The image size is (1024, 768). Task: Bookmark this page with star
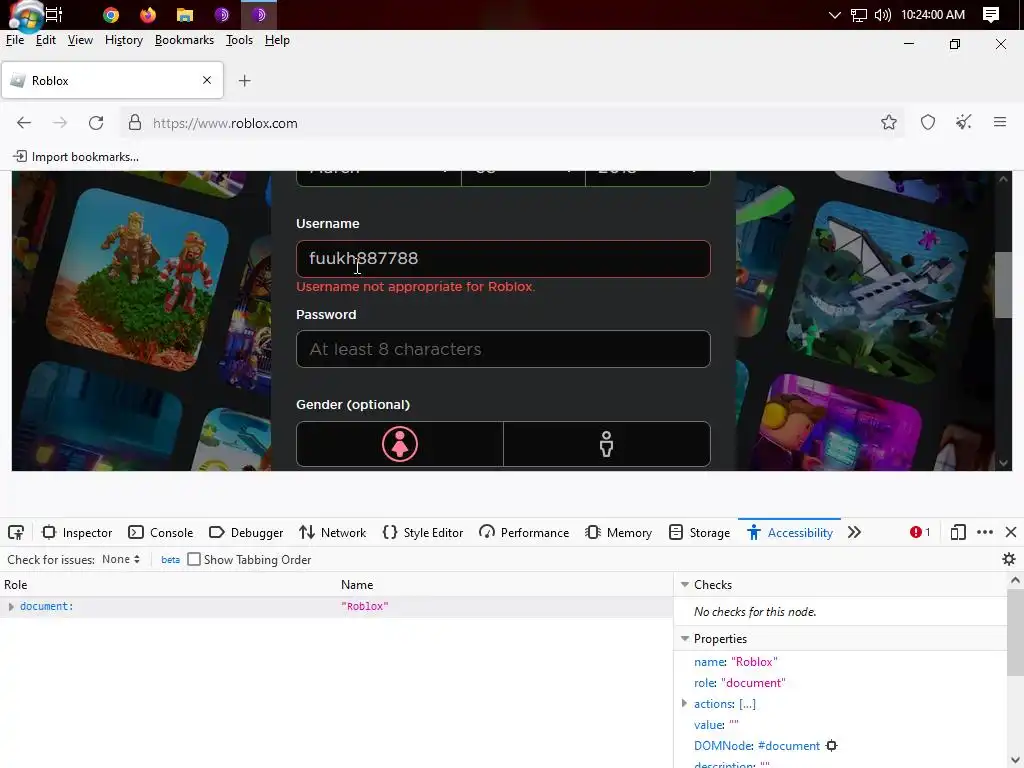click(x=888, y=122)
